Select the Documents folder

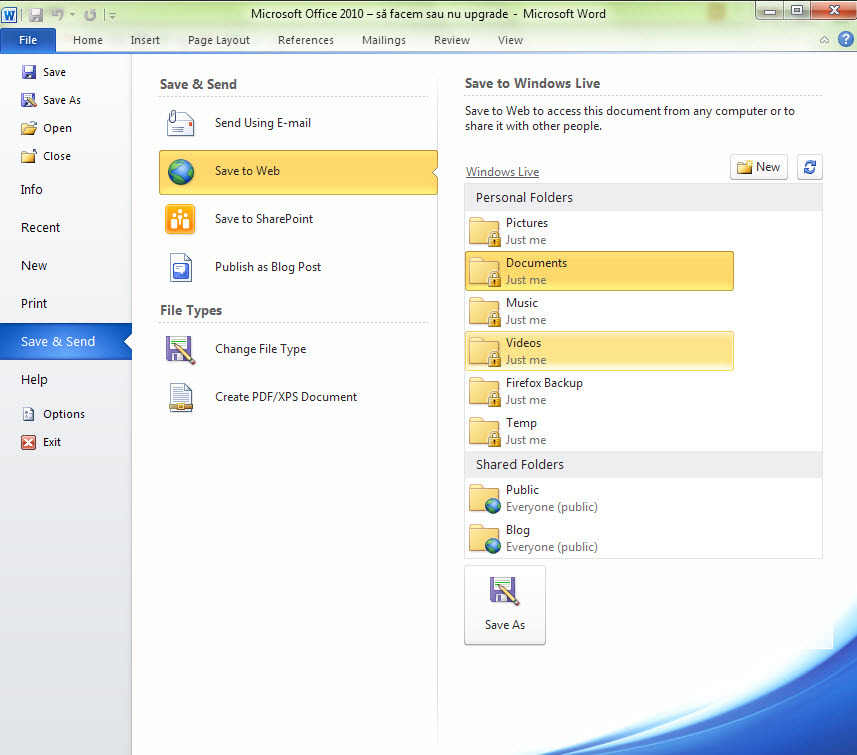[599, 271]
